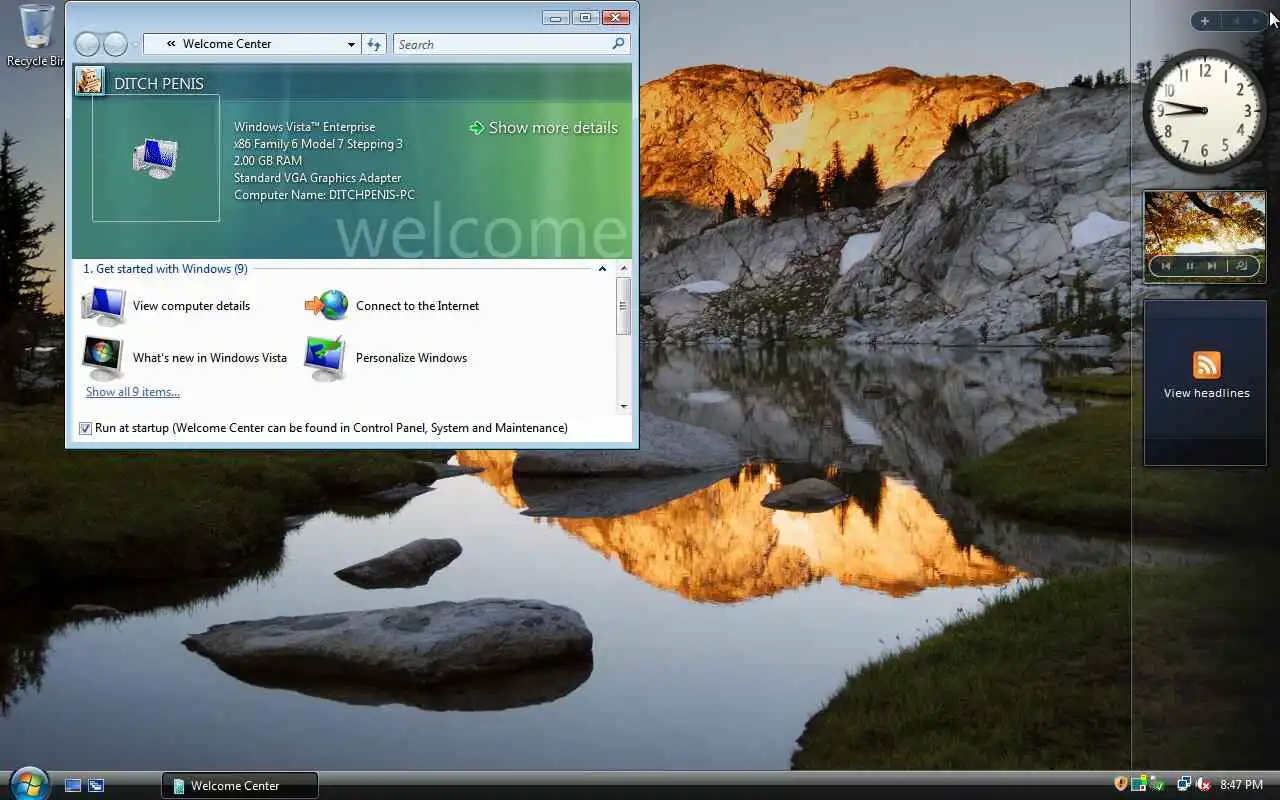Click the green checkmark tray icon
Viewport: 1280px width, 800px height.
click(1157, 785)
